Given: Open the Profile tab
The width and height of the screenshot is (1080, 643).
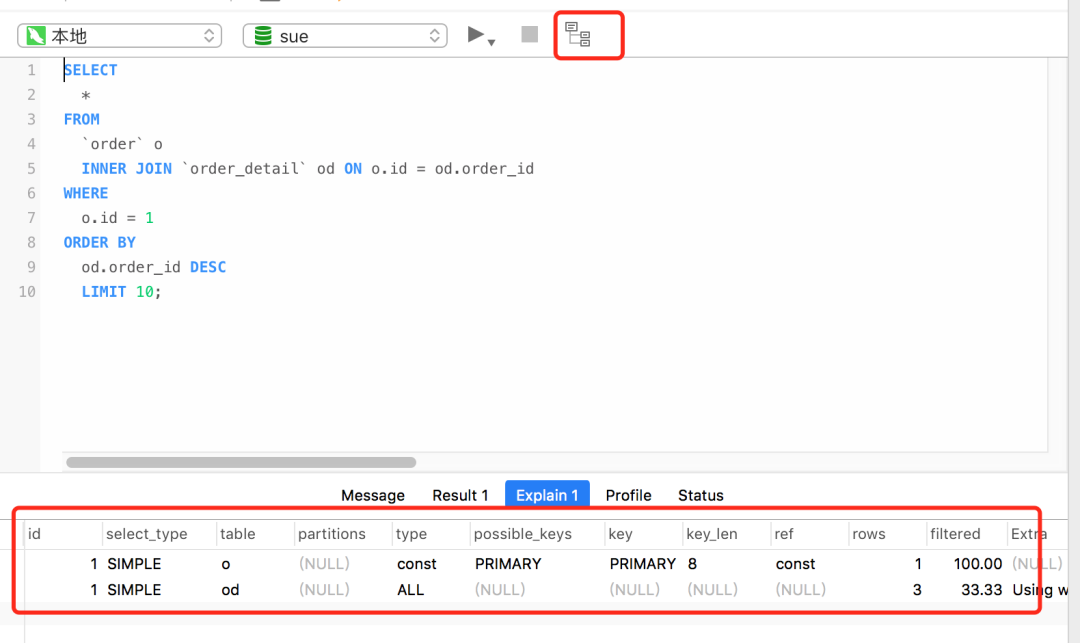Looking at the screenshot, I should [628, 495].
